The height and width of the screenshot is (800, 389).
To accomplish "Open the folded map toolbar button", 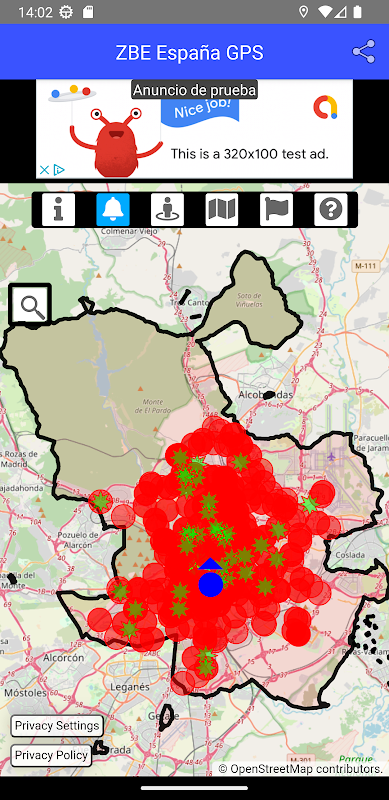I will point(222,210).
